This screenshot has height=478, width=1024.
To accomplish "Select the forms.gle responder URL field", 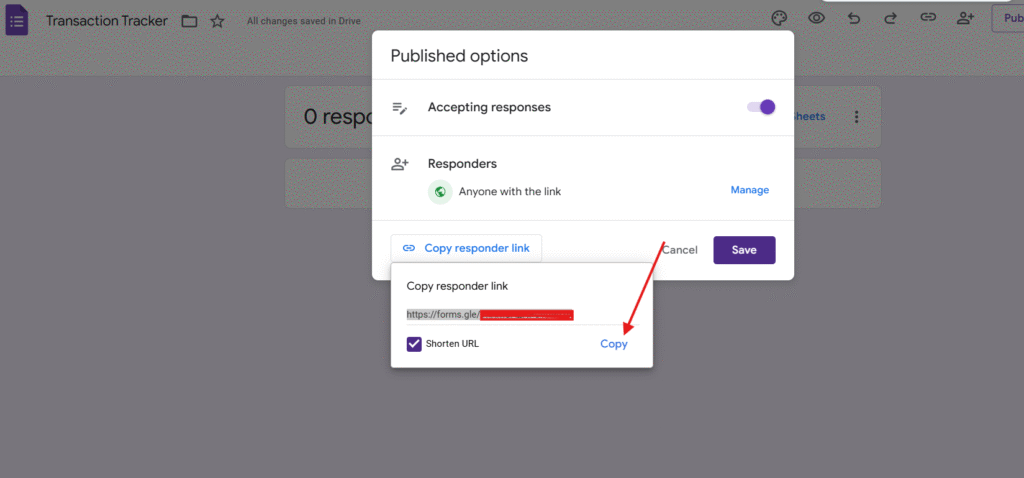I will click(490, 315).
